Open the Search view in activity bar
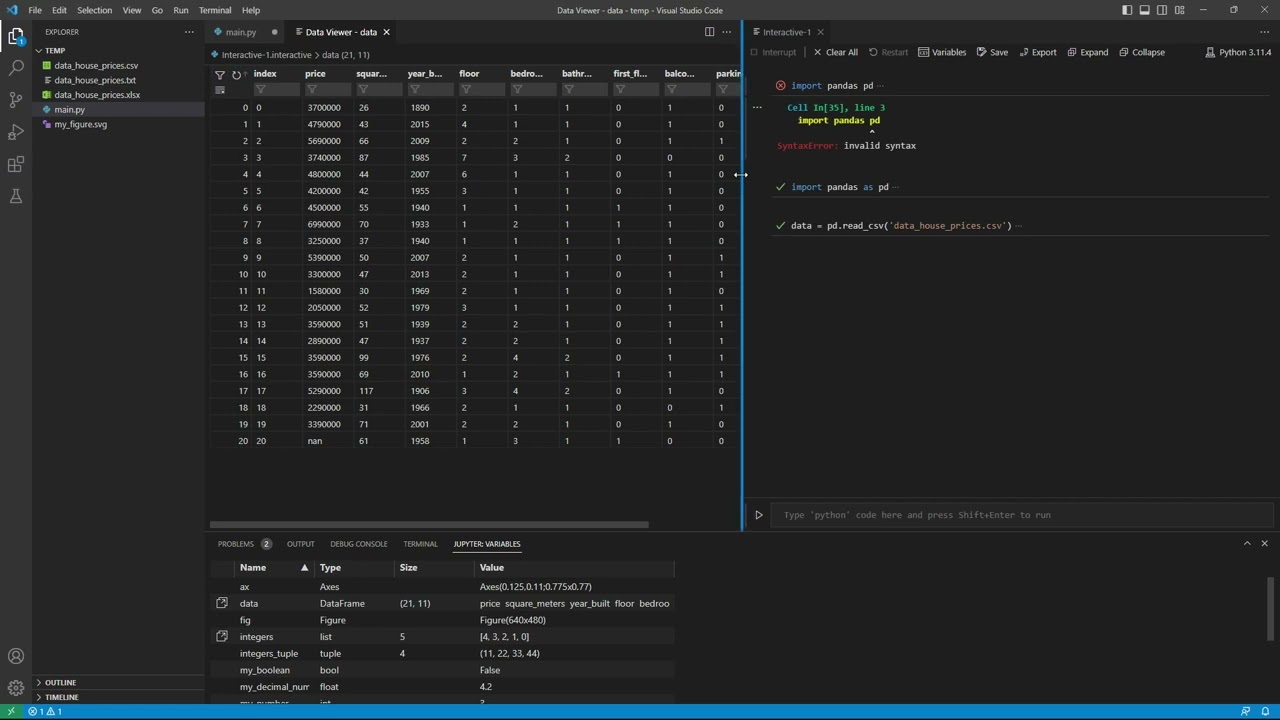1280x720 pixels. click(x=16, y=68)
